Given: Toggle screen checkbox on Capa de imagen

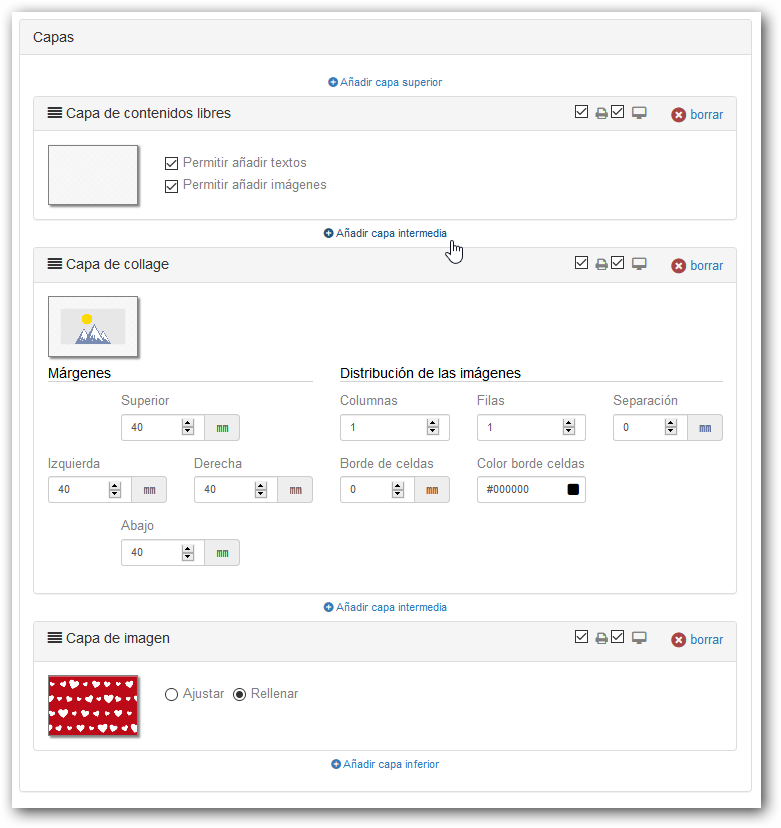Looking at the screenshot, I should 617,637.
